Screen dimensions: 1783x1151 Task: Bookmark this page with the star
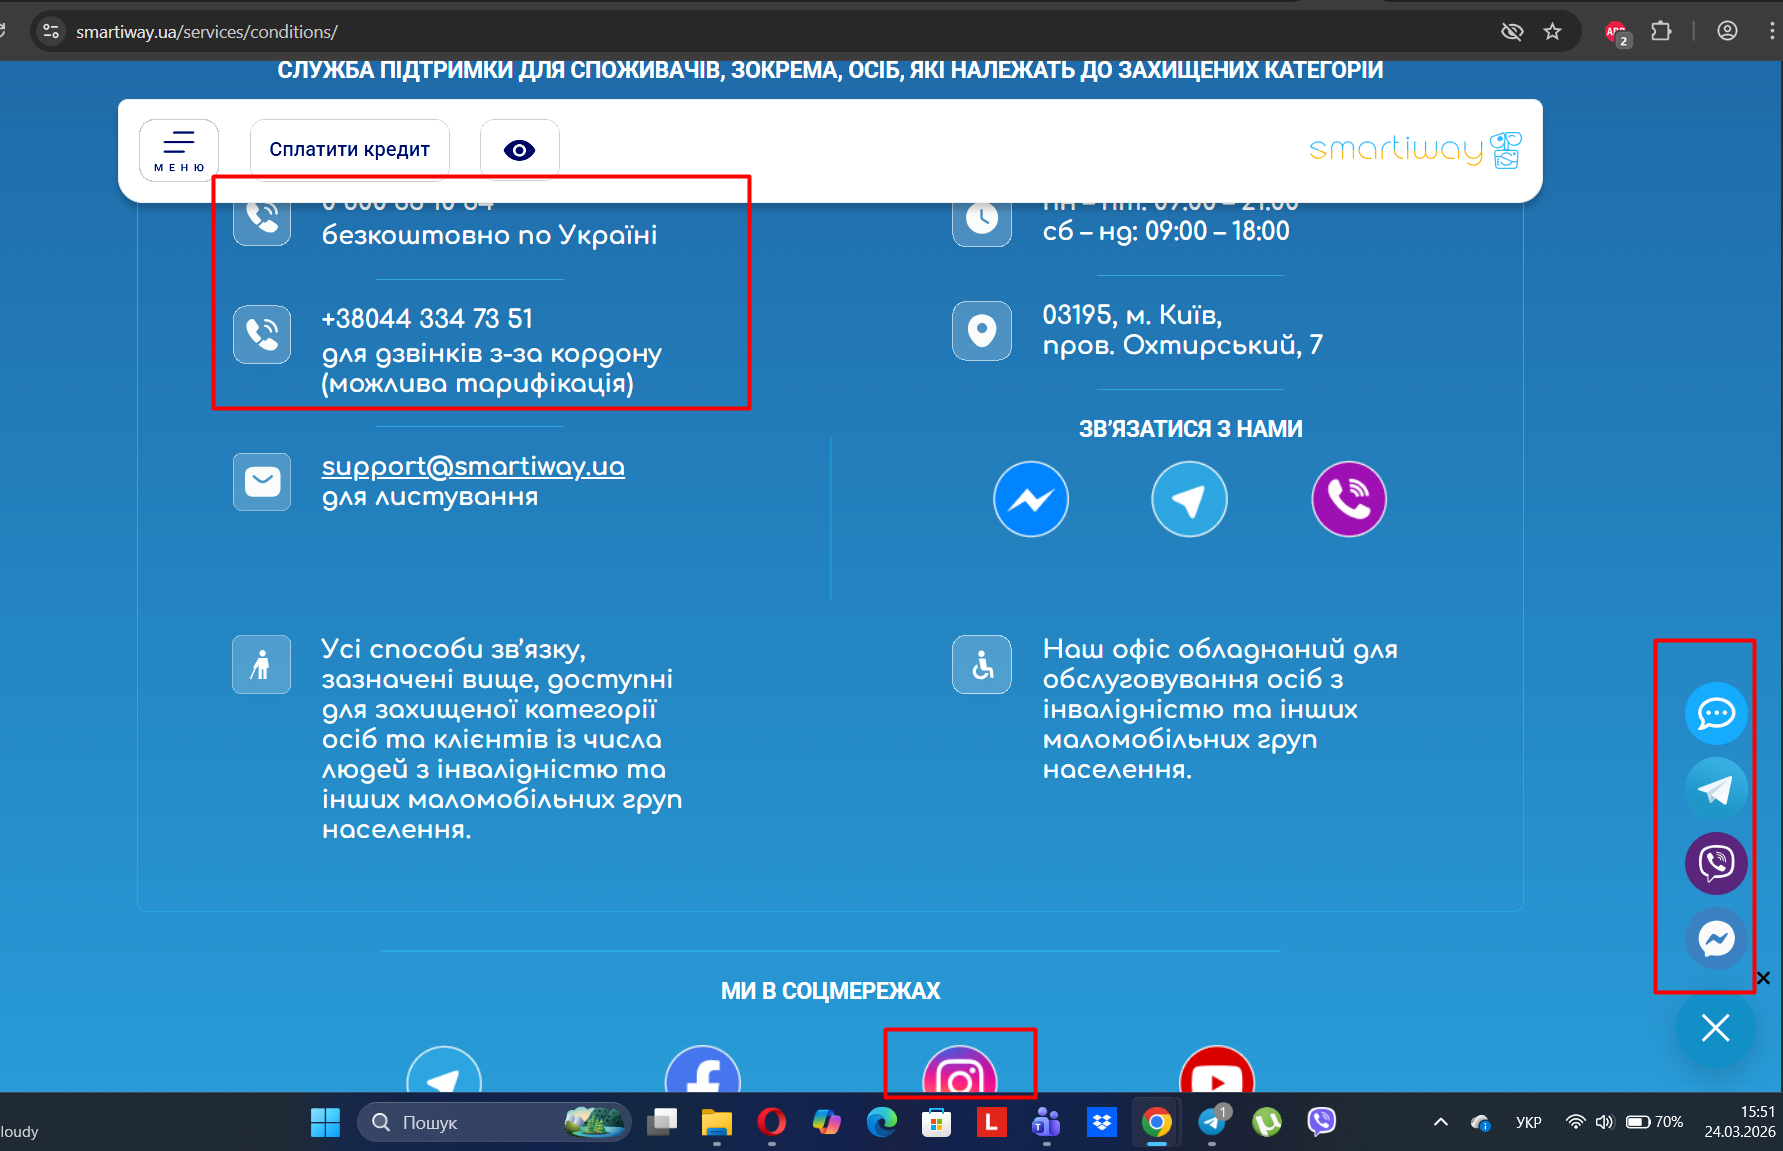[1552, 32]
